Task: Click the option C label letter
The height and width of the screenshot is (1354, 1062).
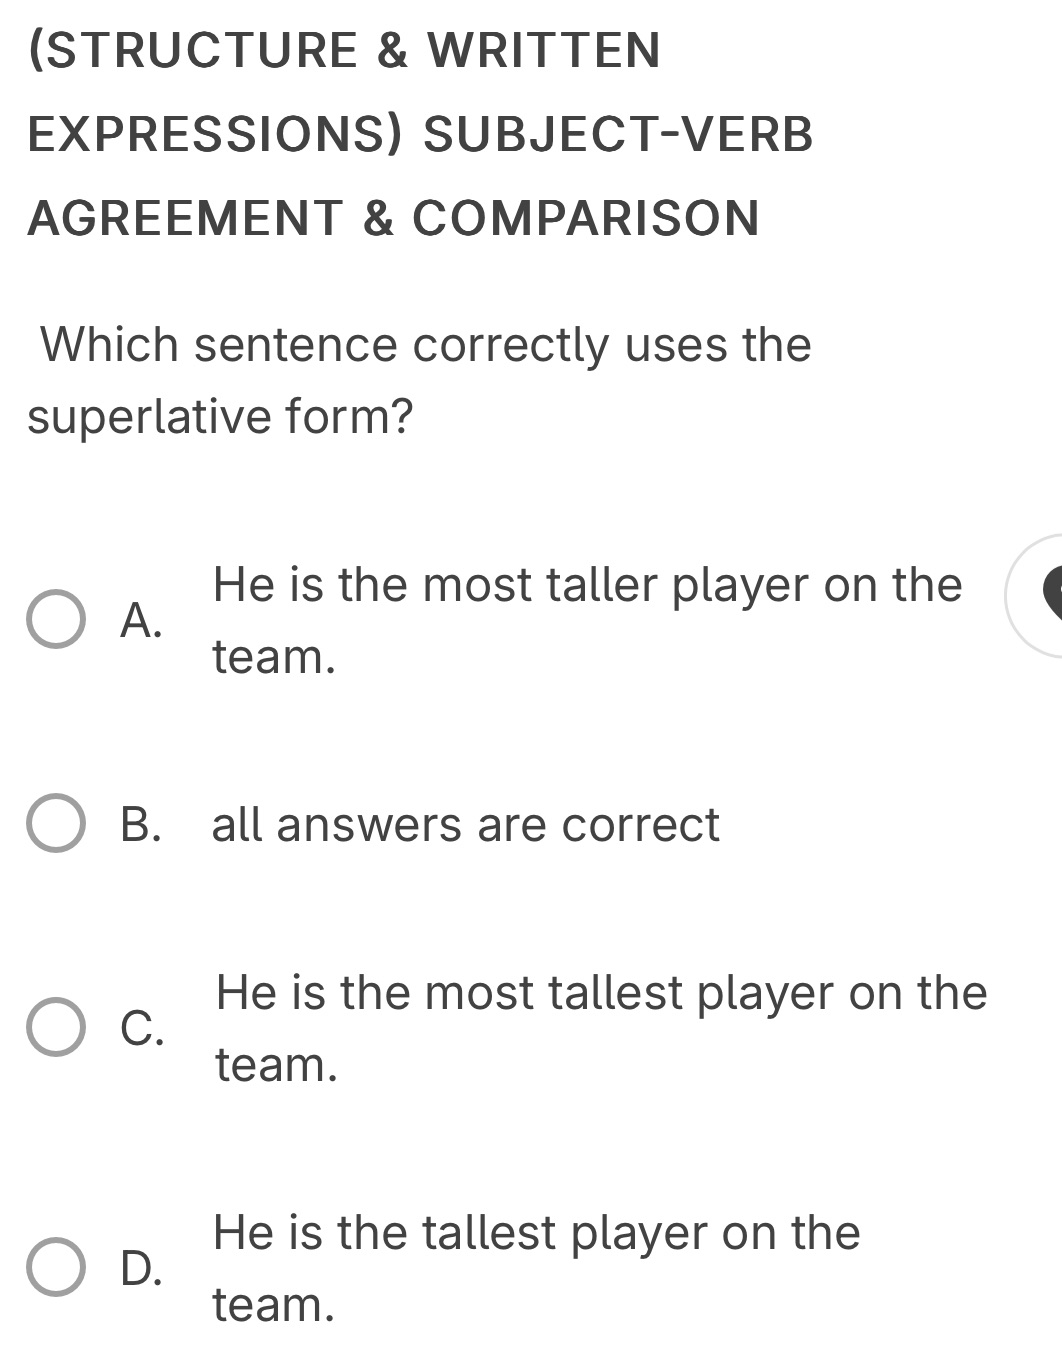Action: [x=141, y=1027]
